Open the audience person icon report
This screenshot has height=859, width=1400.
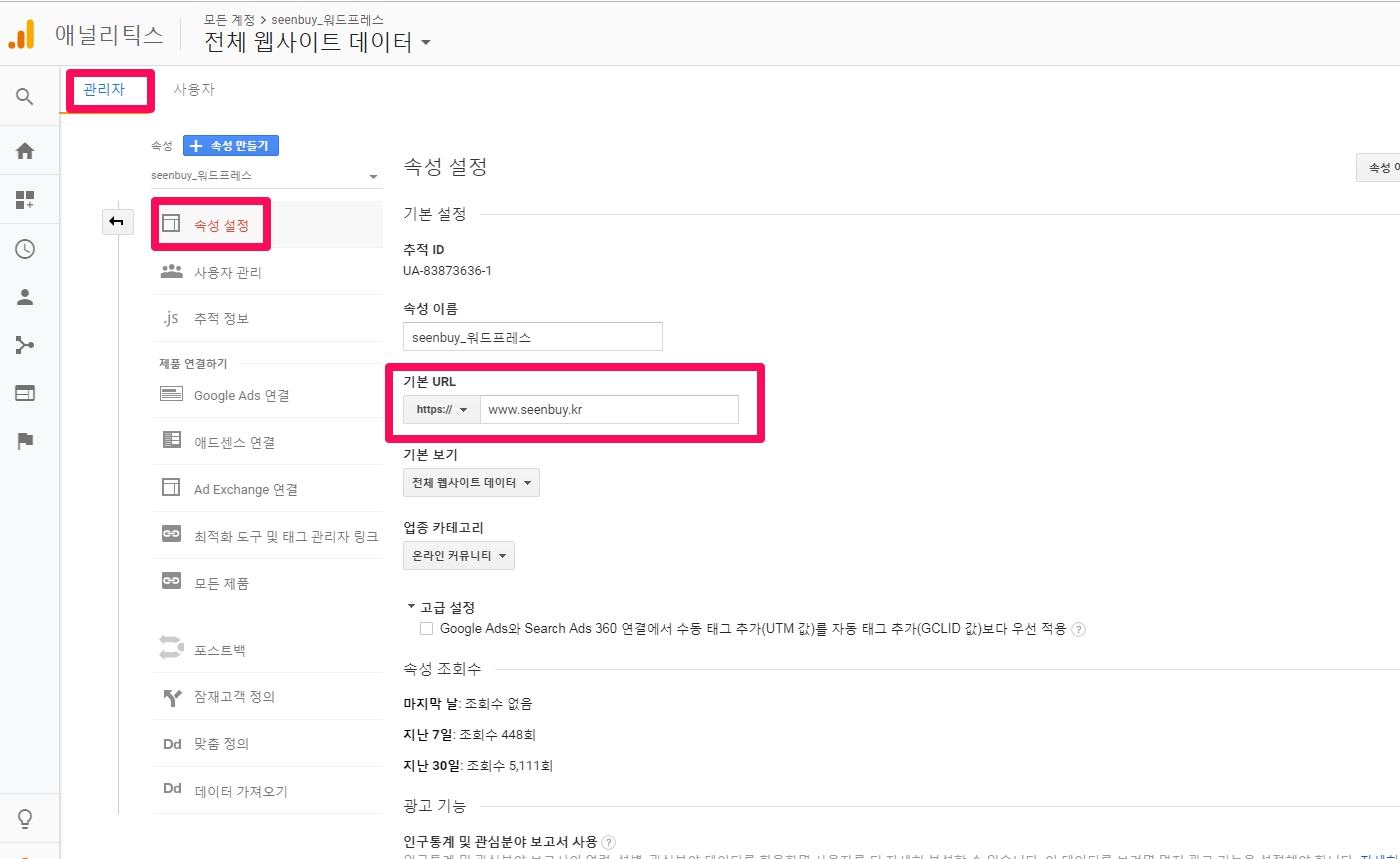(x=25, y=297)
